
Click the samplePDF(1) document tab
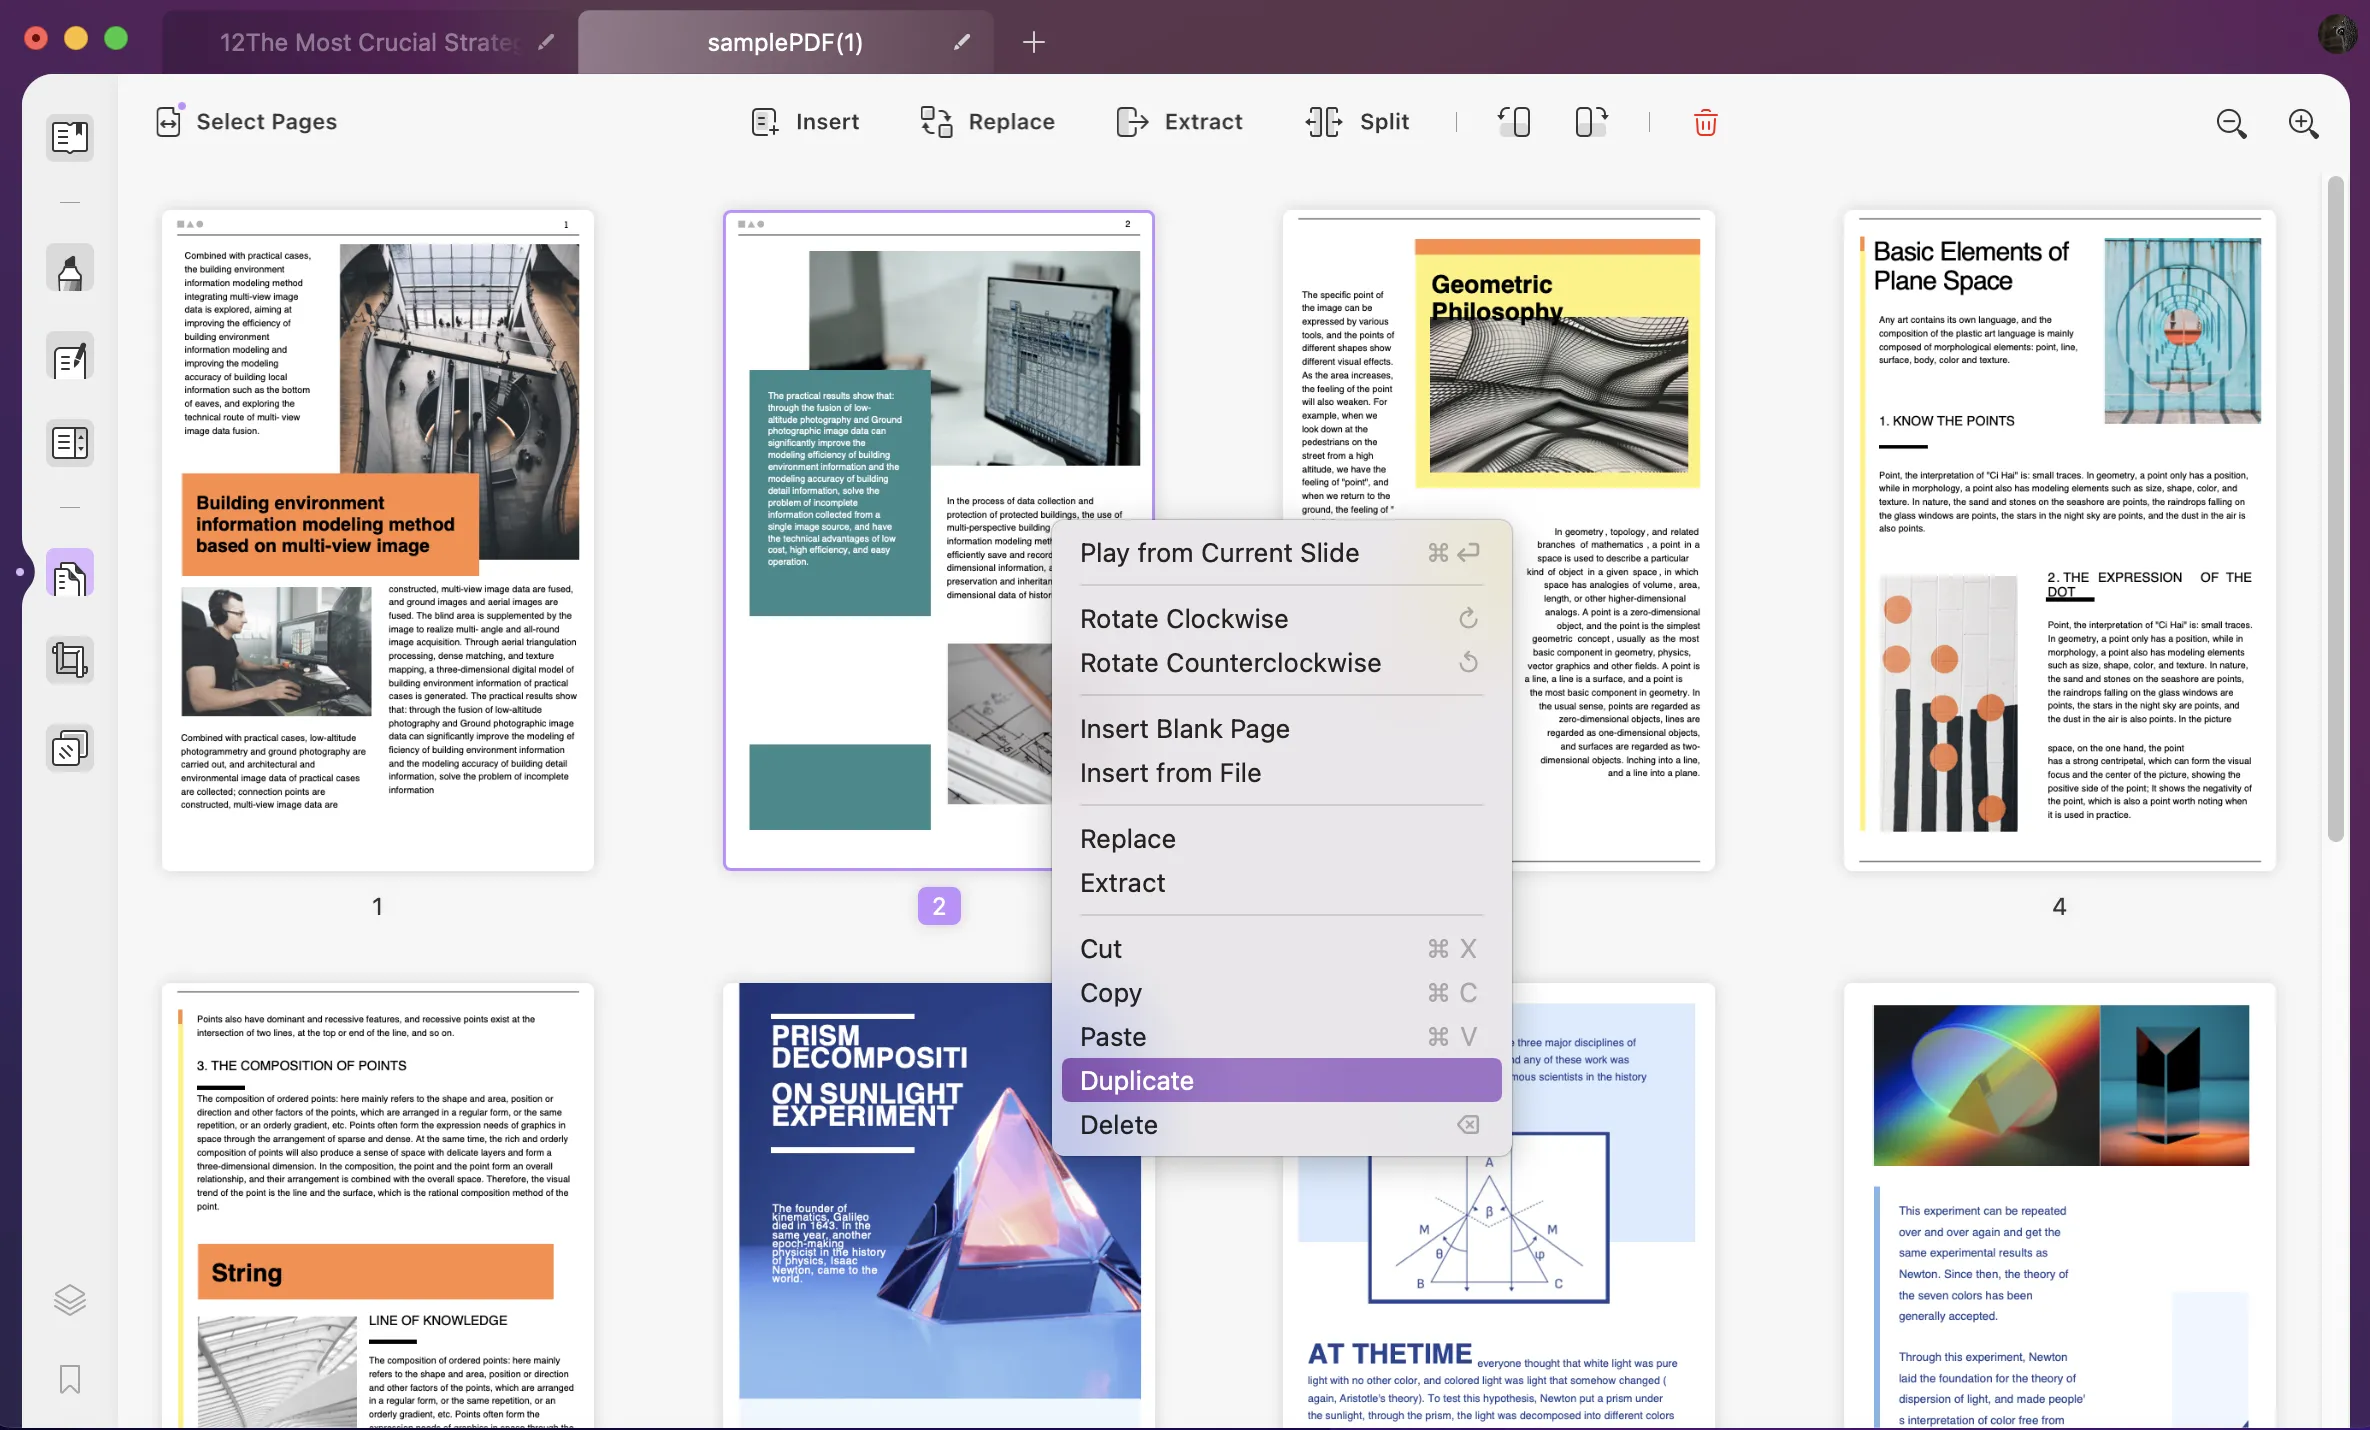[782, 42]
